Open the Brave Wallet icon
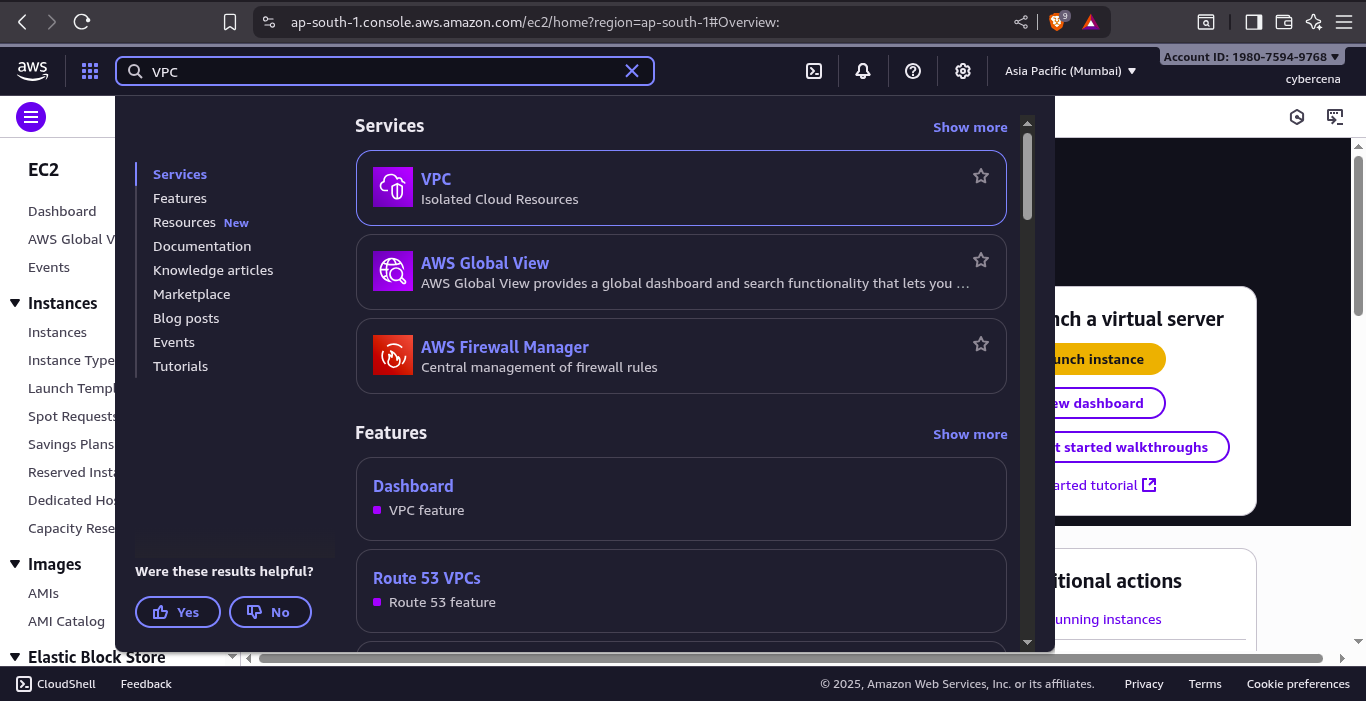The width and height of the screenshot is (1366, 701). pyautogui.click(x=1284, y=22)
